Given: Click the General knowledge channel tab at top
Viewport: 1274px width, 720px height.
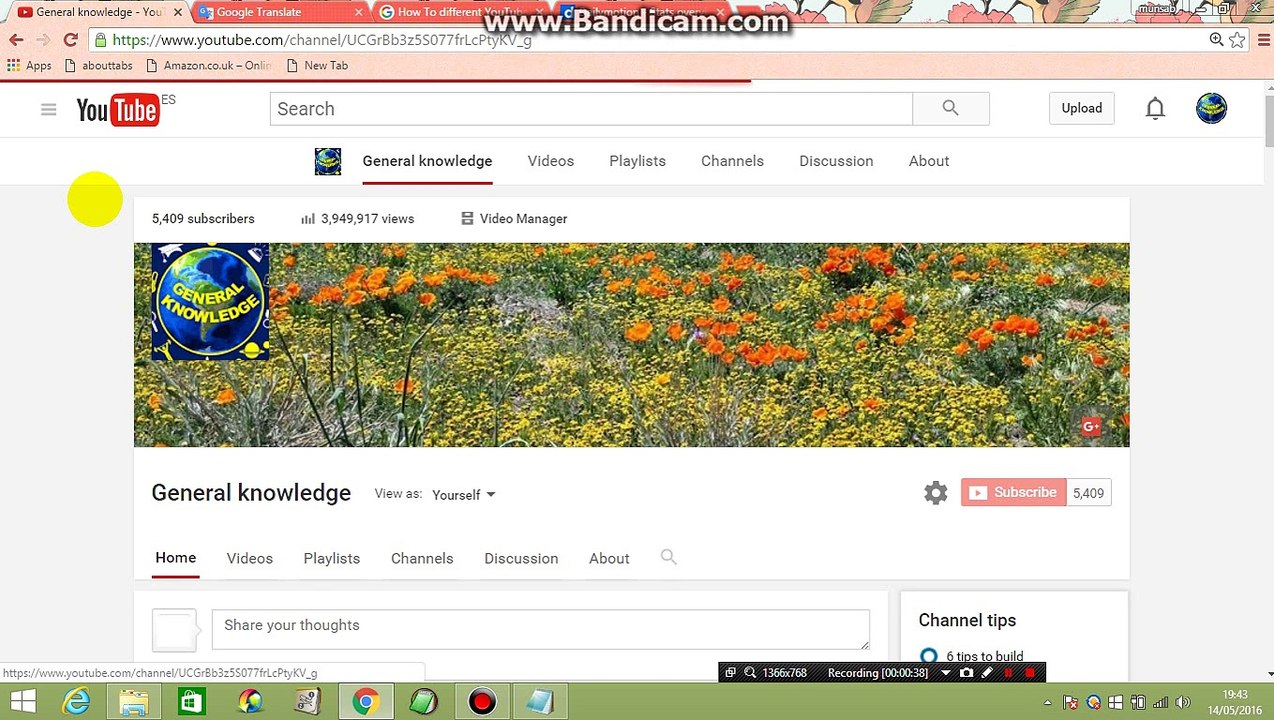Looking at the screenshot, I should [427, 161].
